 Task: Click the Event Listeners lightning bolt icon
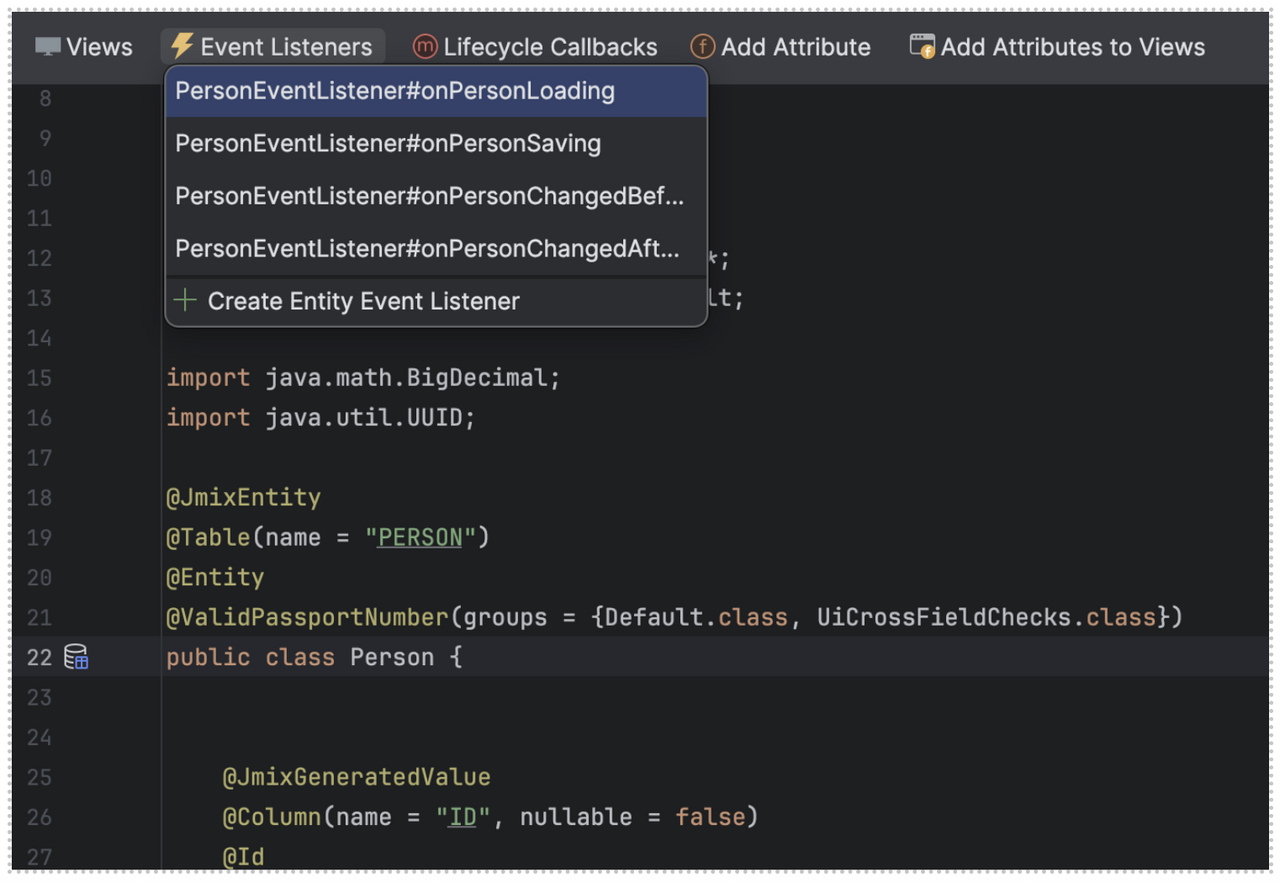(x=181, y=45)
